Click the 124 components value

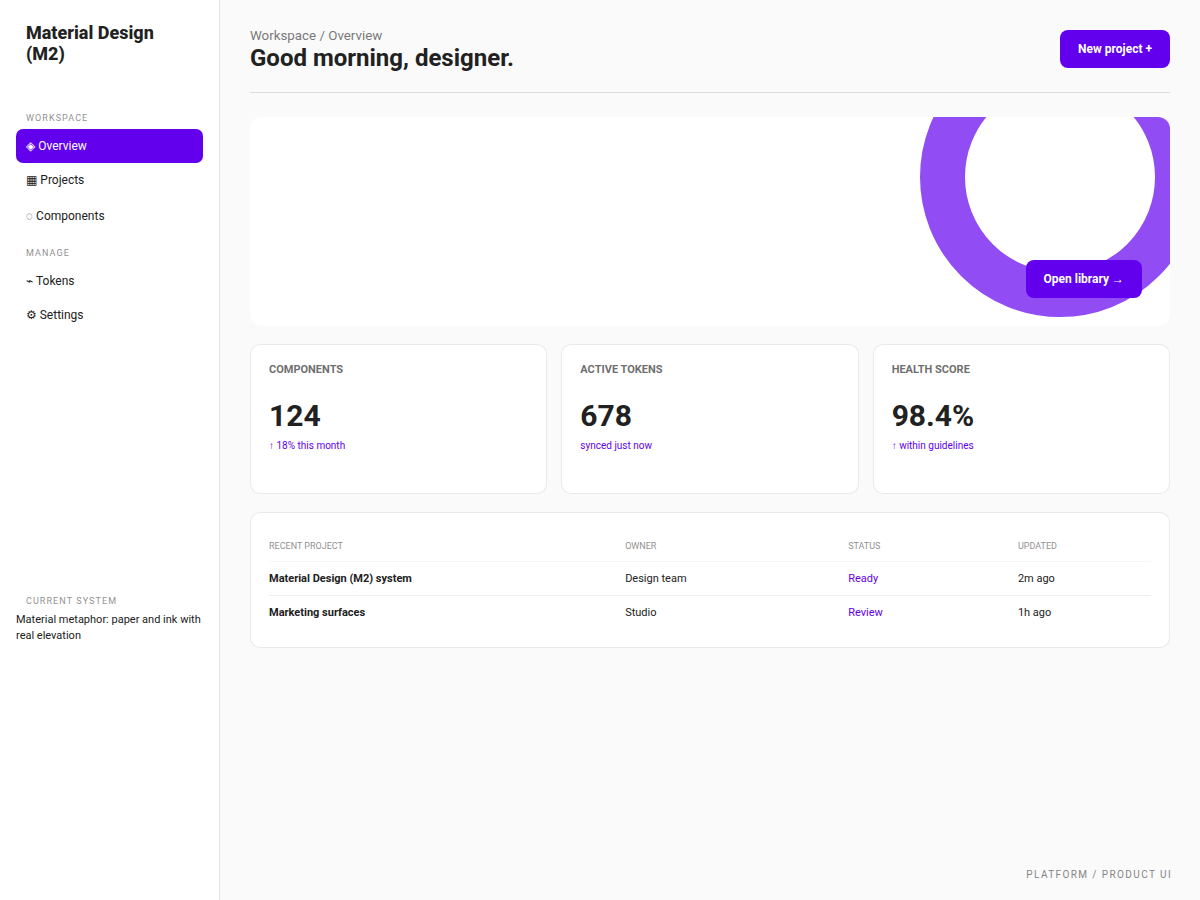coord(295,416)
